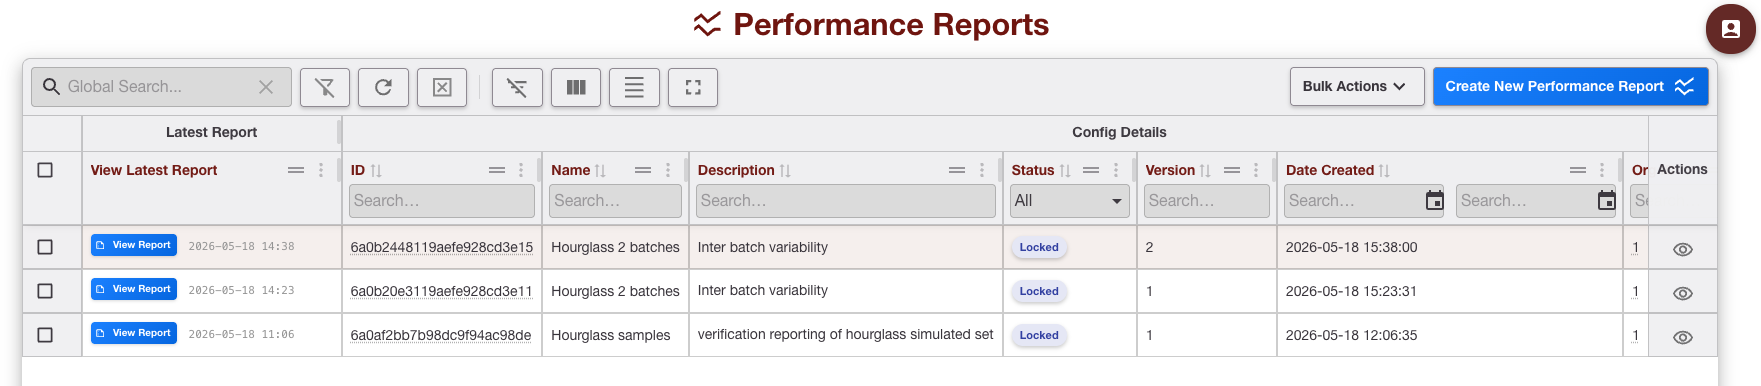Check the row with ID 6a0b2448119aefe928cd3e15
The image size is (1761, 386).
point(45,247)
